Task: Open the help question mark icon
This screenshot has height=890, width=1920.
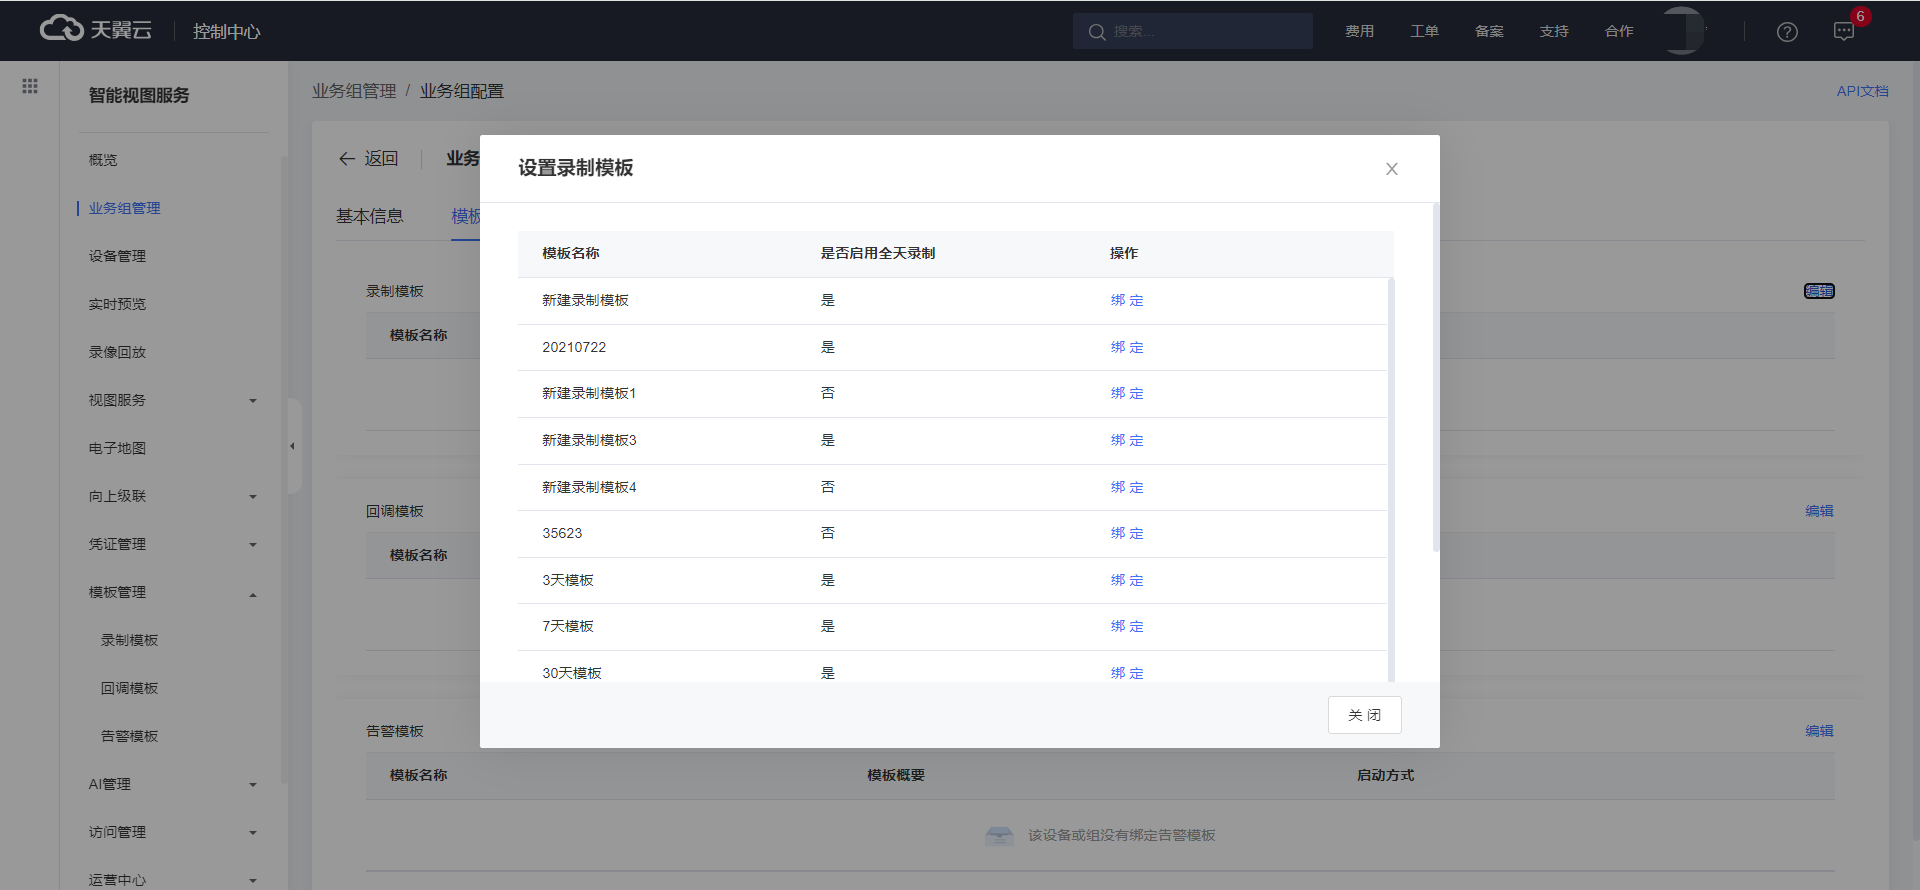Action: pos(1787,32)
